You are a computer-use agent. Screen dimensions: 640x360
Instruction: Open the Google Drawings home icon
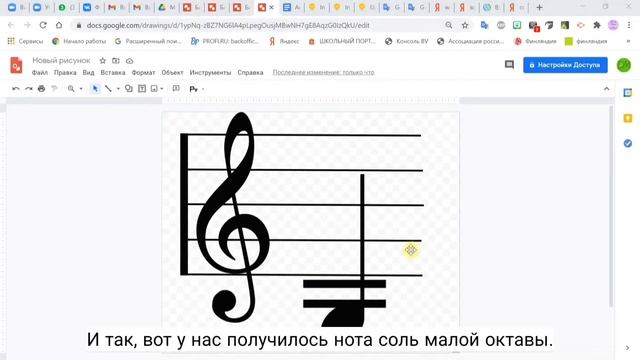16,65
